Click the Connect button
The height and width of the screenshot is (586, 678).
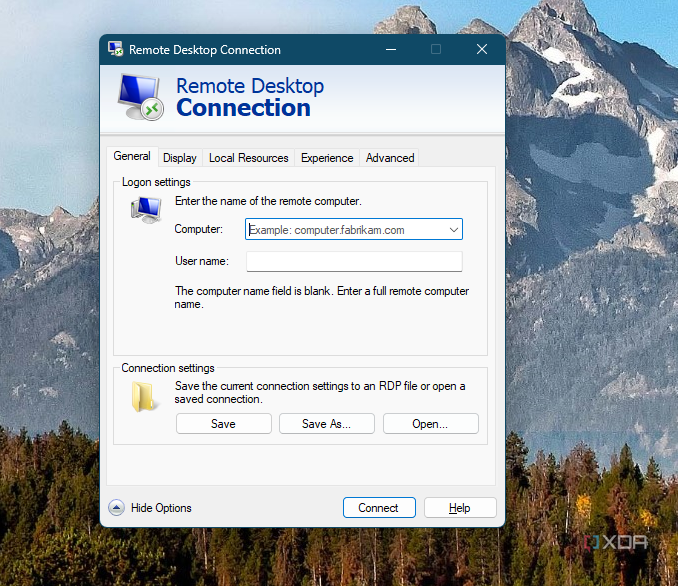tap(379, 507)
